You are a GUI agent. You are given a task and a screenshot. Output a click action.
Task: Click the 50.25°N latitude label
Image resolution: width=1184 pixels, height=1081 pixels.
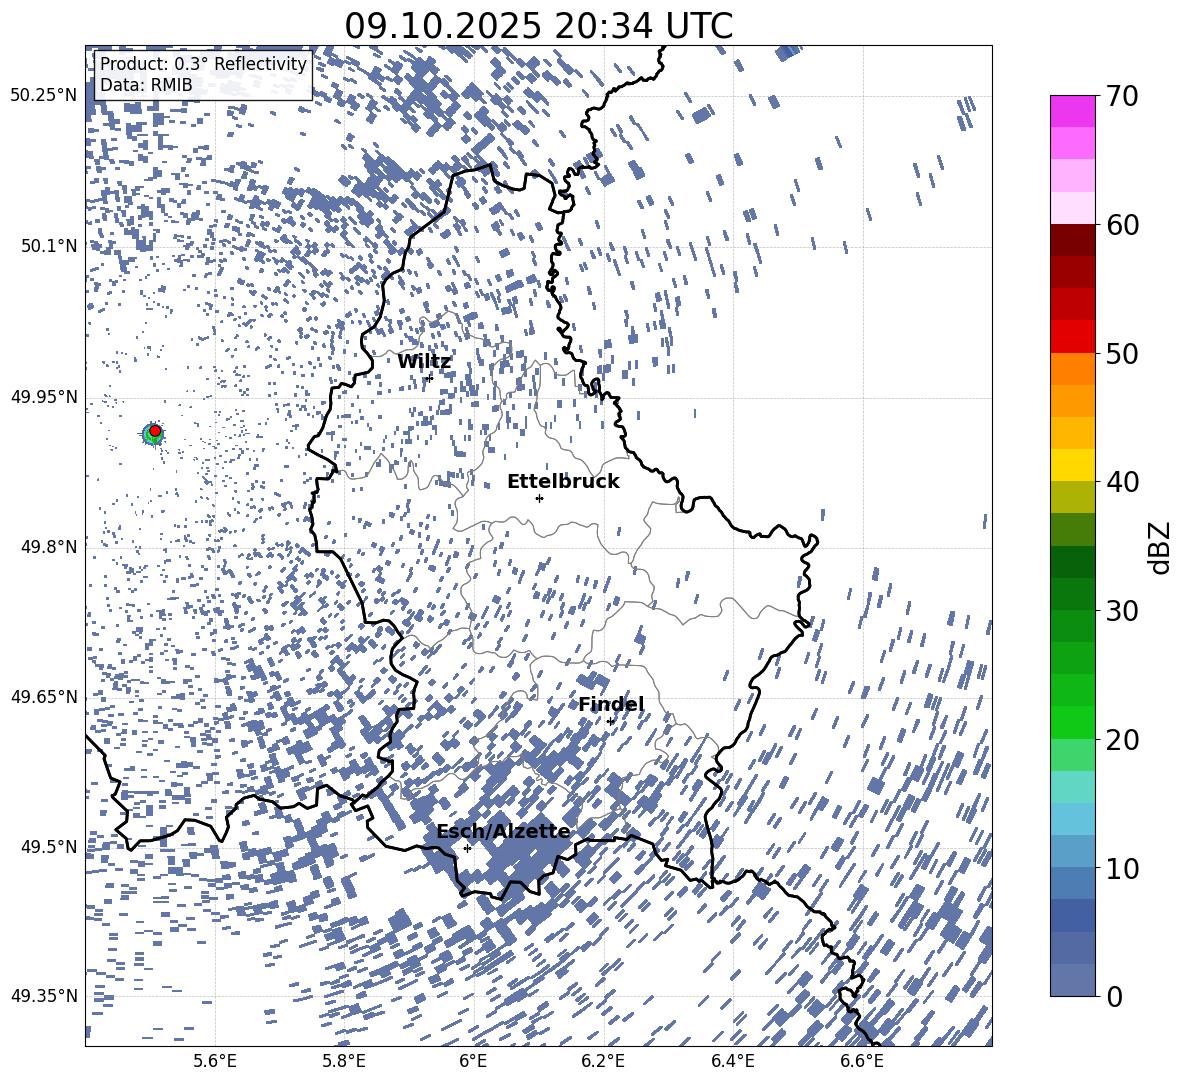(x=44, y=96)
